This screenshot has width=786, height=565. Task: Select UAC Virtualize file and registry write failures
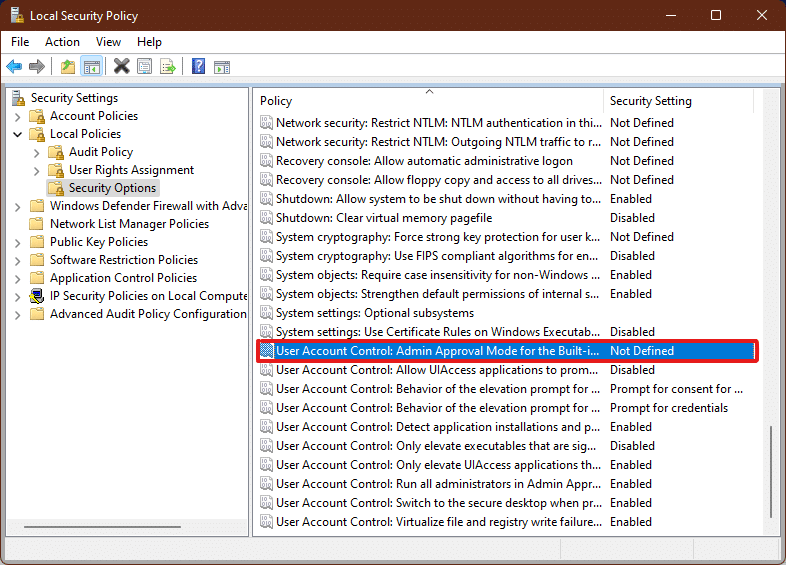[507, 522]
